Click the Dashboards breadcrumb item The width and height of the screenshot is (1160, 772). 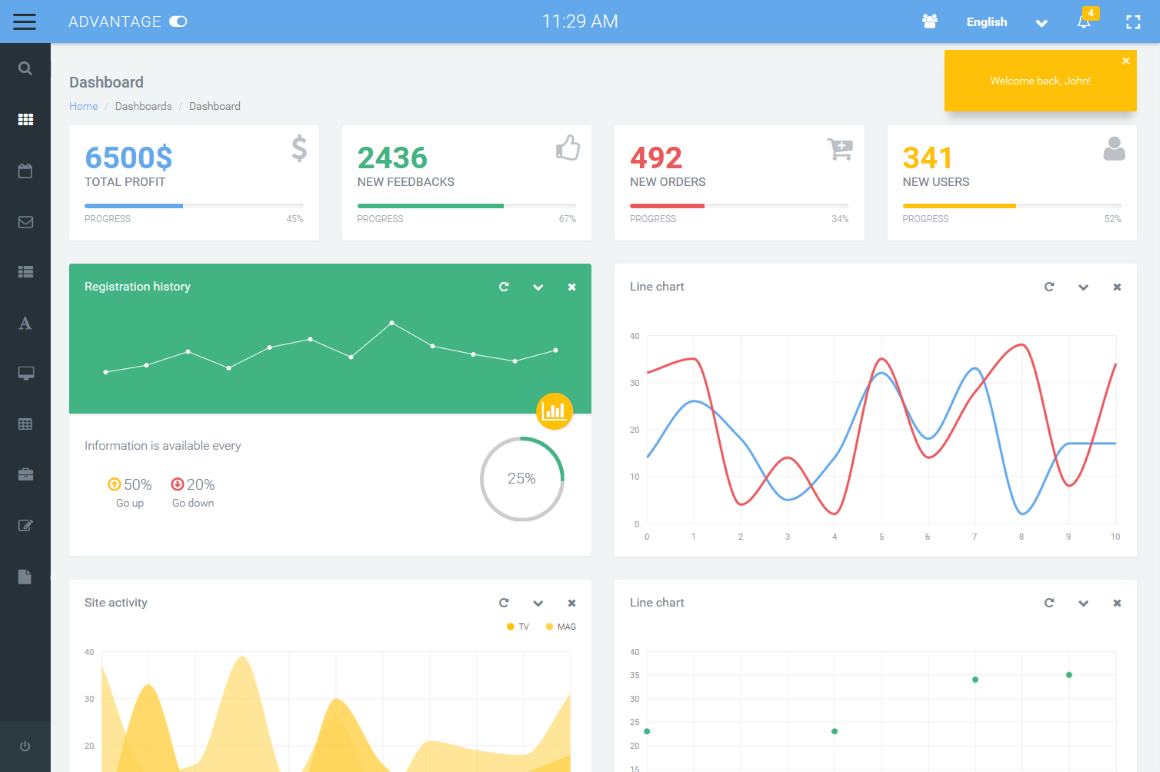point(143,106)
